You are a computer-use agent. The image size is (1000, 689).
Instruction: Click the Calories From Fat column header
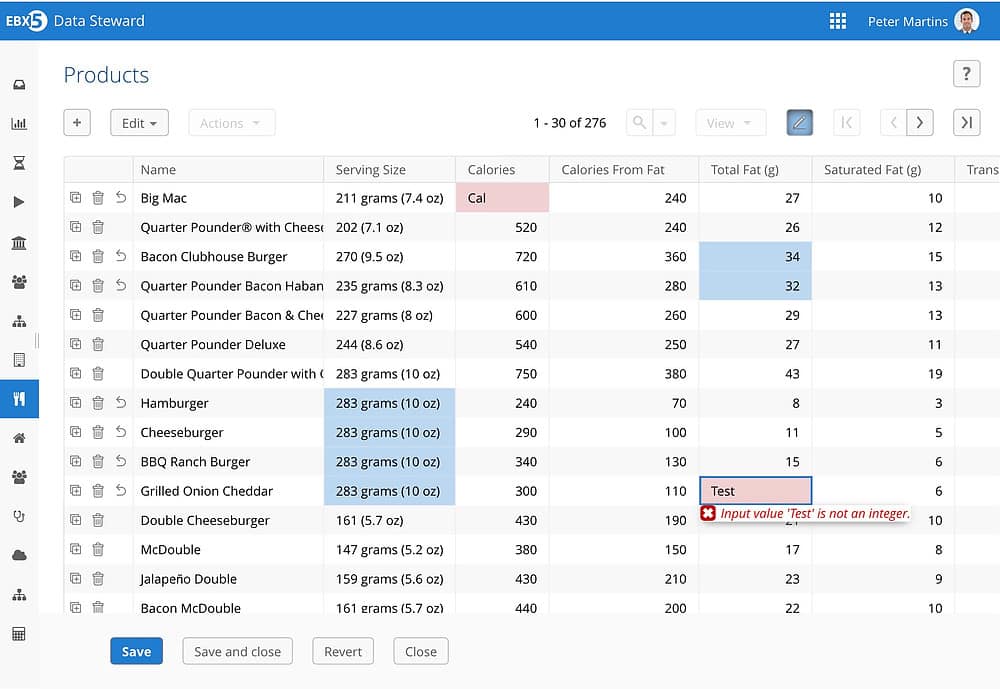(624, 170)
